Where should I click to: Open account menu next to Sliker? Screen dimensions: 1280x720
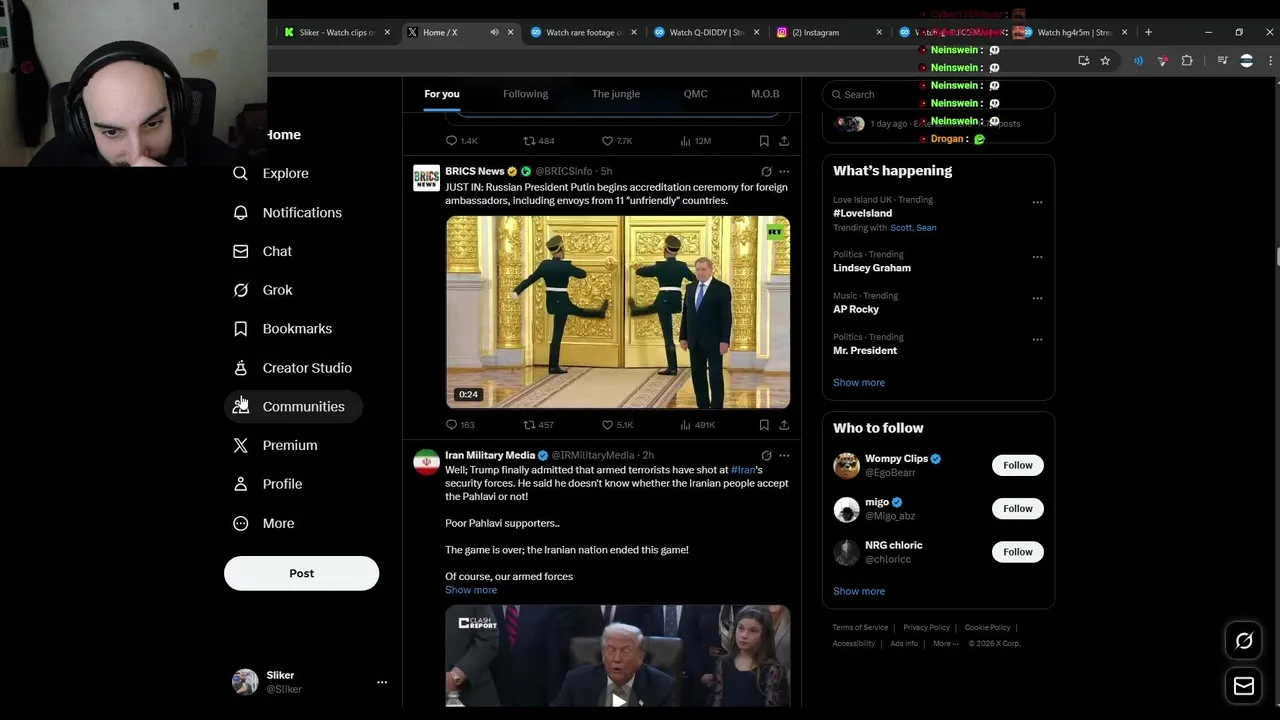[x=382, y=682]
